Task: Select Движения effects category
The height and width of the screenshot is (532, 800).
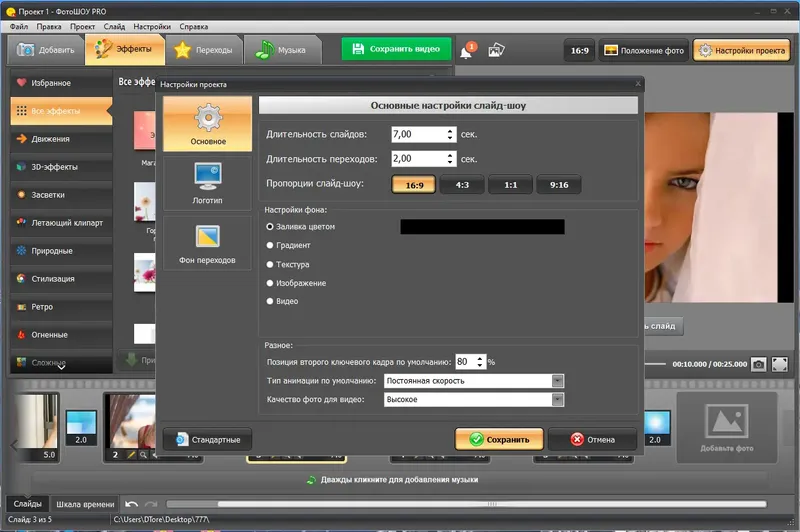Action: [61, 139]
